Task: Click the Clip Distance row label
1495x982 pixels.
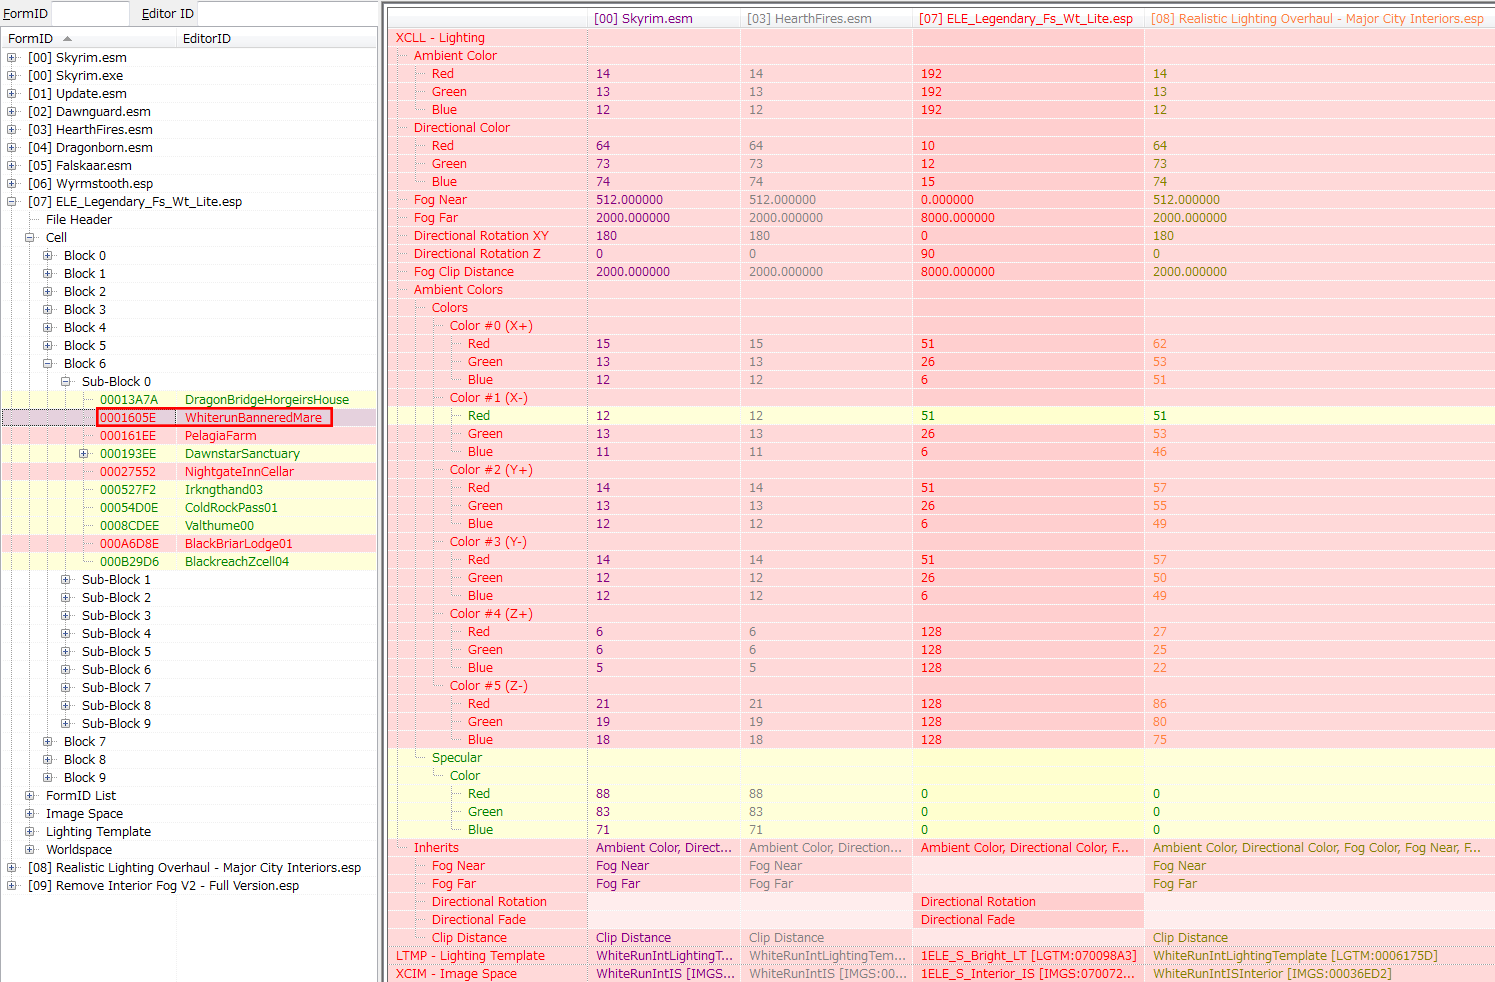Action: [x=469, y=938]
